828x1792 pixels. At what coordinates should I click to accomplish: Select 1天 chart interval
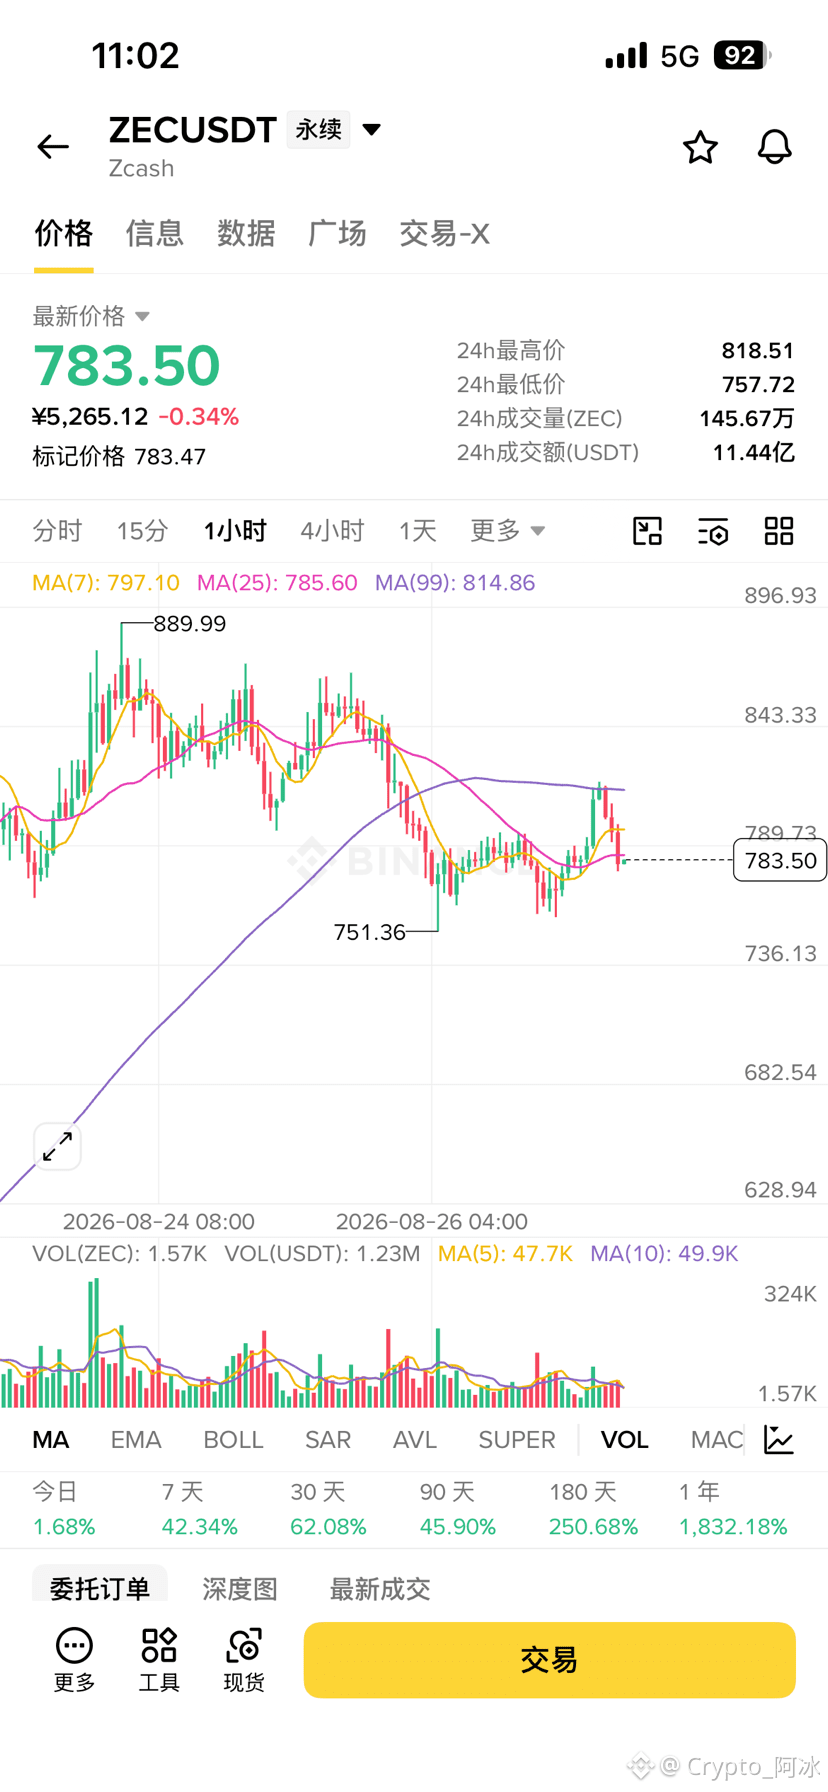[418, 531]
